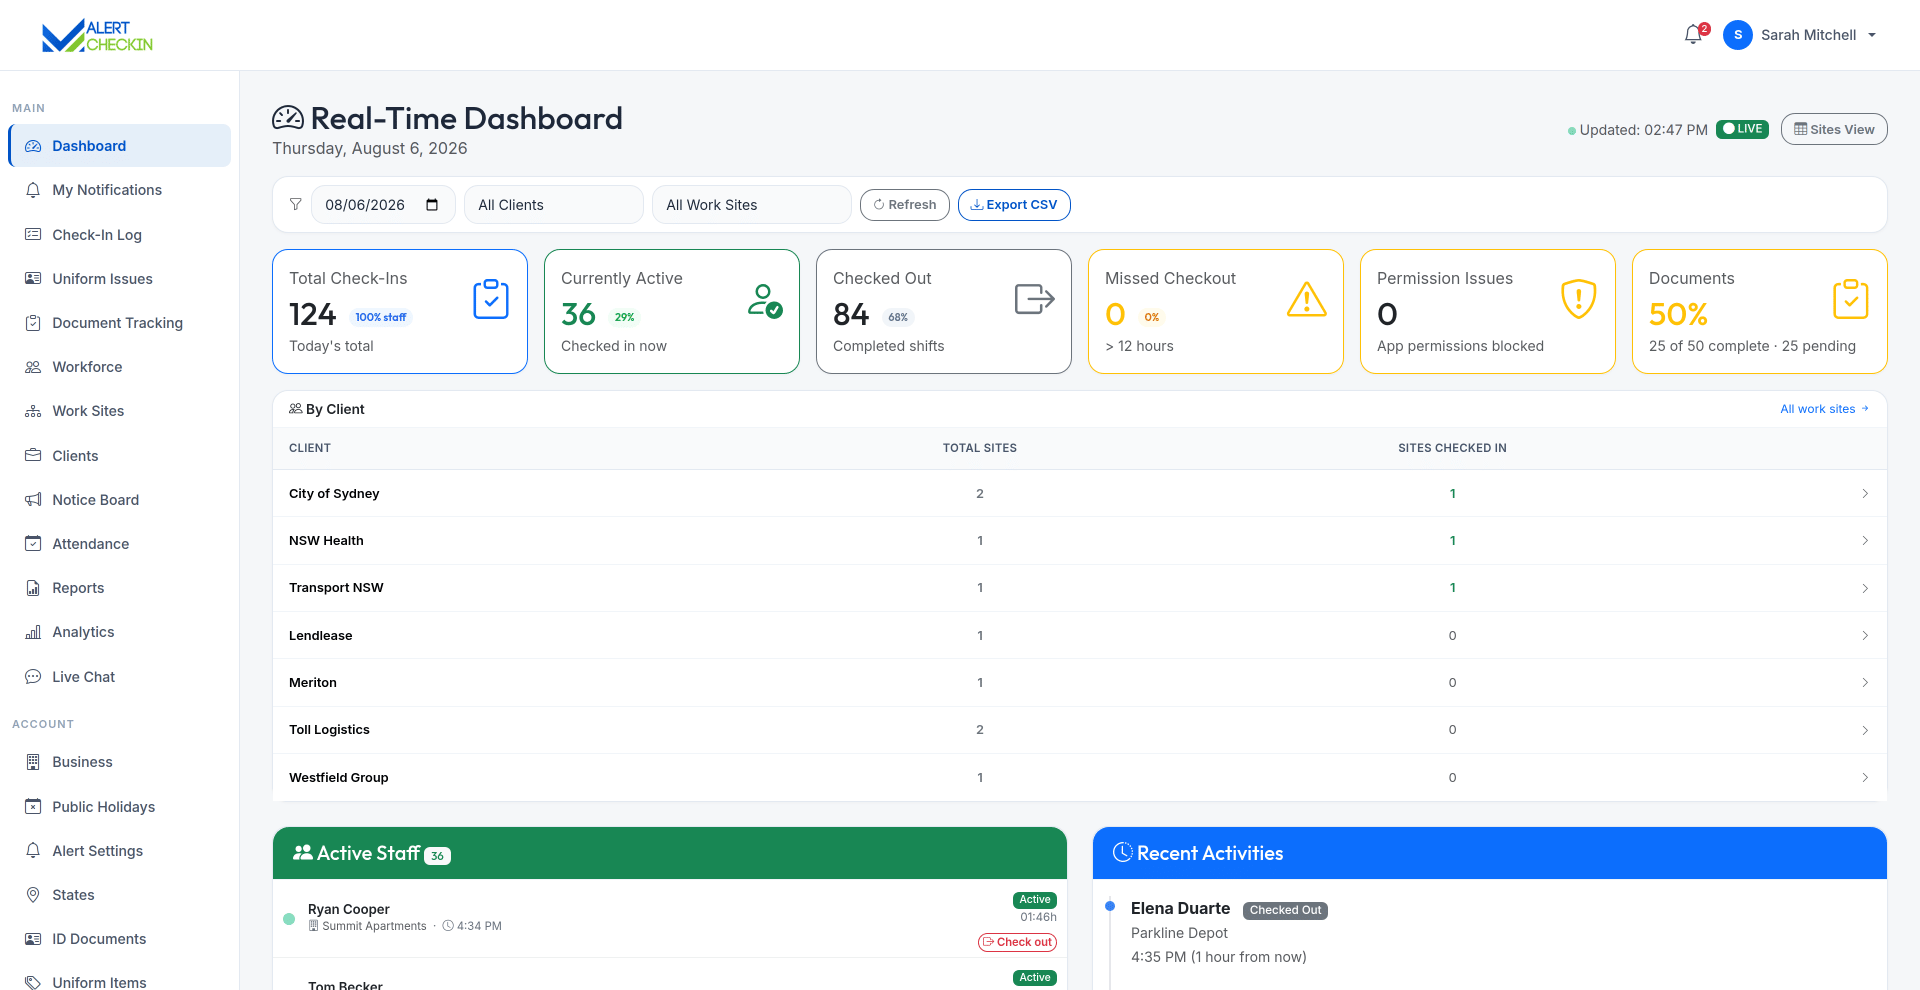The image size is (1920, 990).
Task: Click the Checked Out badge beside Elena Duarte
Action: pyautogui.click(x=1285, y=910)
